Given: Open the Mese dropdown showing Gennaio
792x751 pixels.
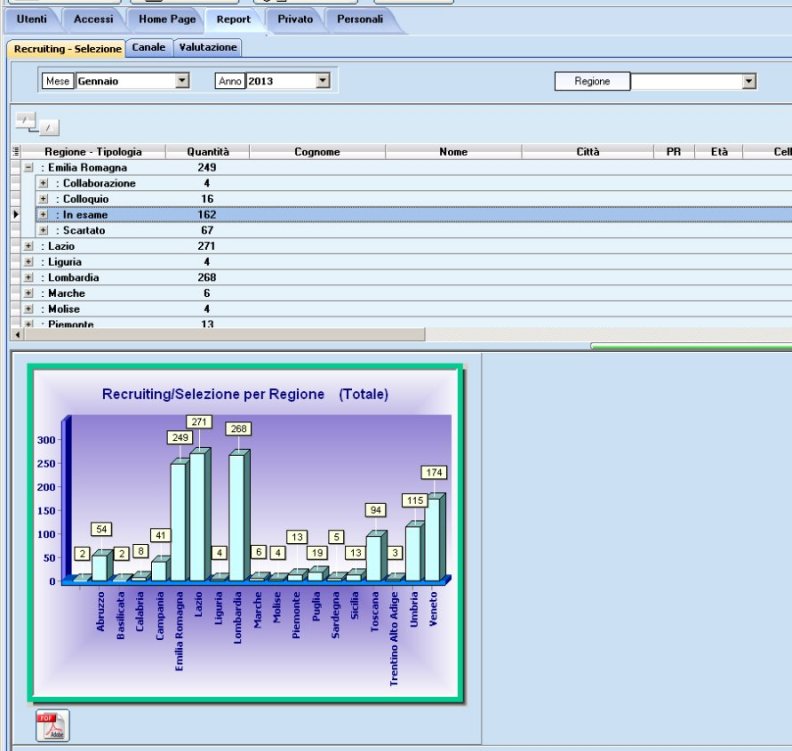Looking at the screenshot, I should click(x=182, y=80).
